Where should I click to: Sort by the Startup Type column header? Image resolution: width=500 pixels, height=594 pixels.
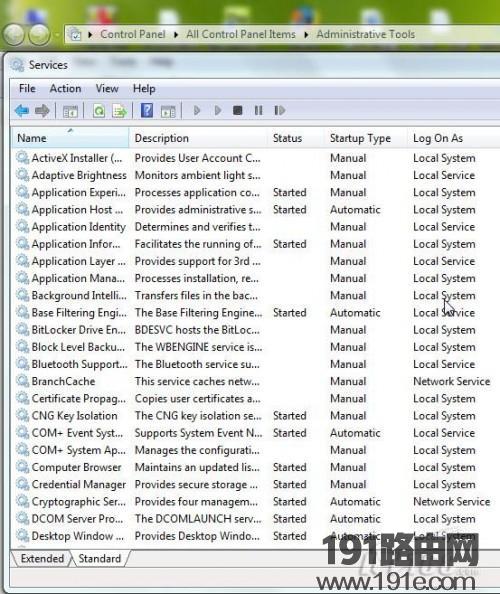[366, 138]
